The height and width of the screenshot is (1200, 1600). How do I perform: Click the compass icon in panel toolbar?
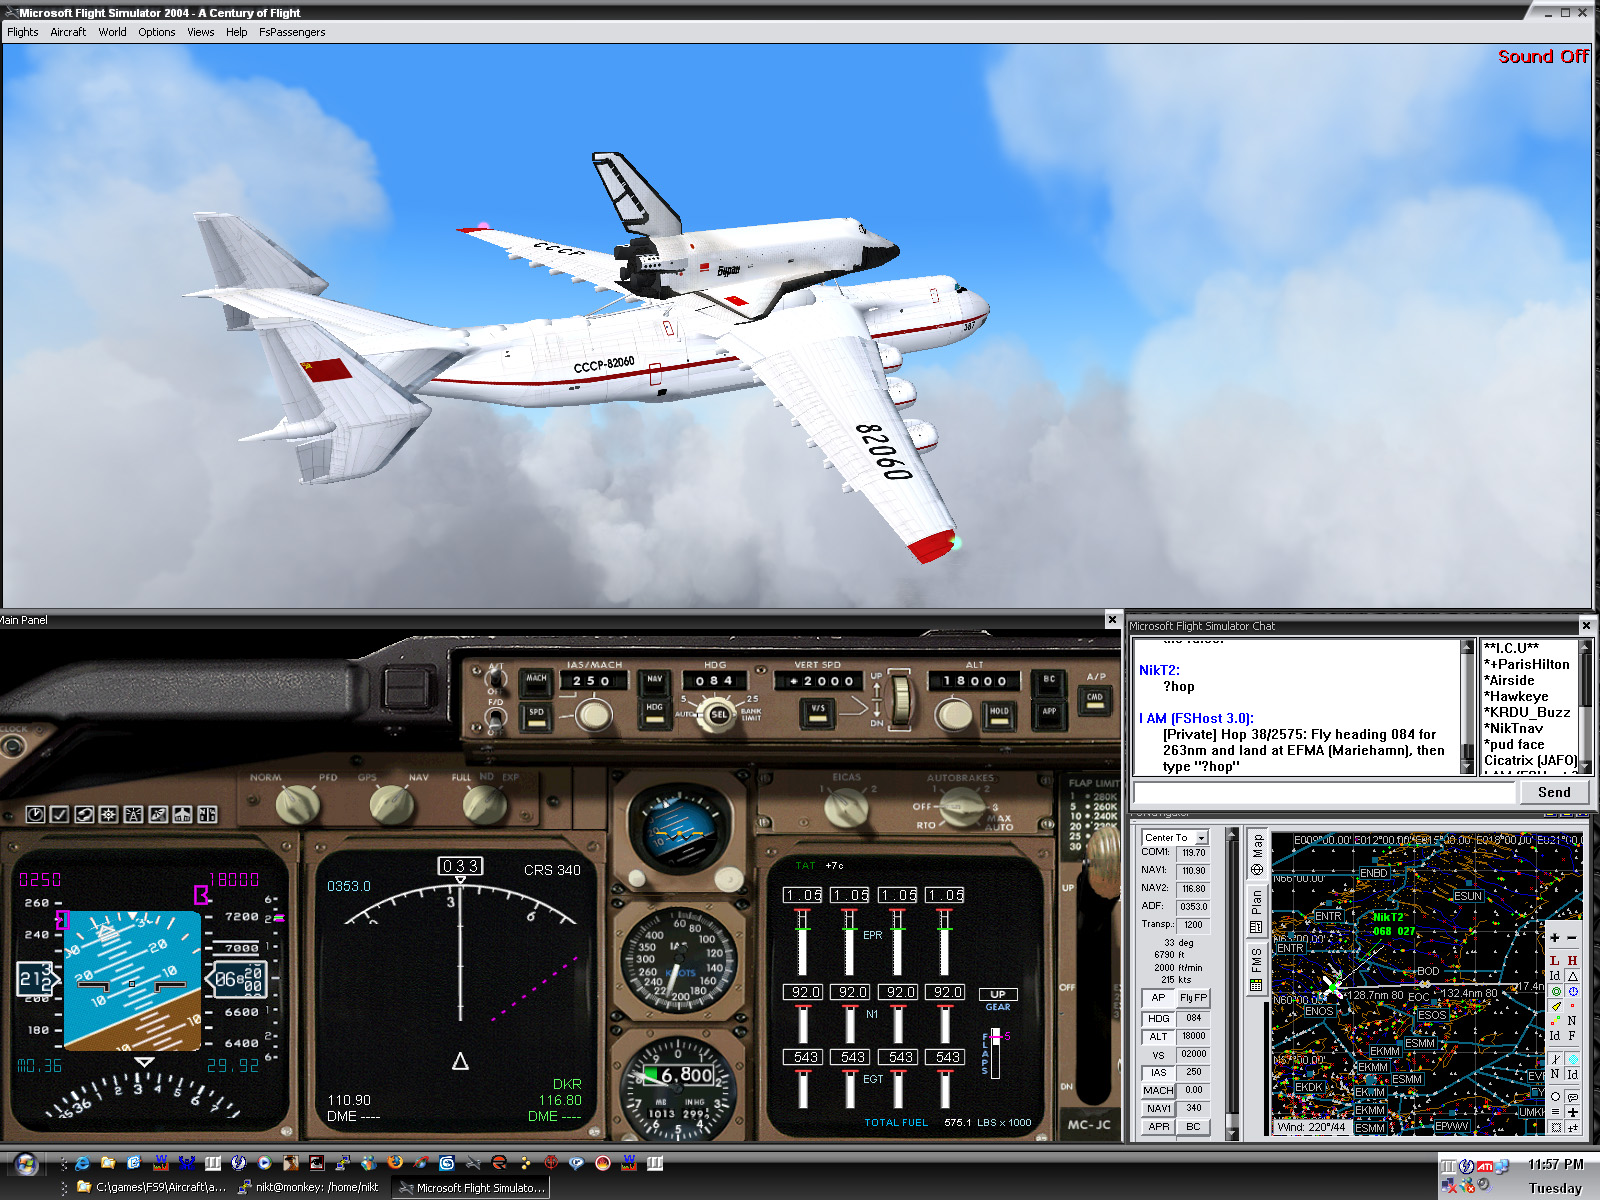[x=109, y=814]
